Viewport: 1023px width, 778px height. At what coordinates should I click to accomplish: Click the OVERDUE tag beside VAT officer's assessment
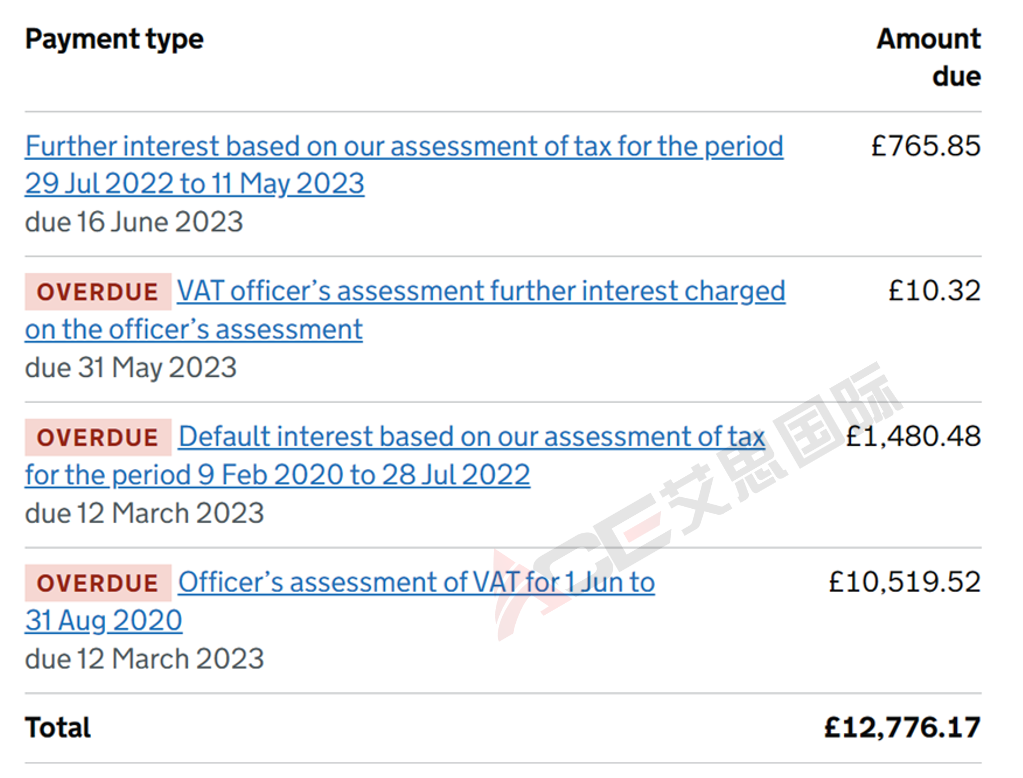coord(98,292)
